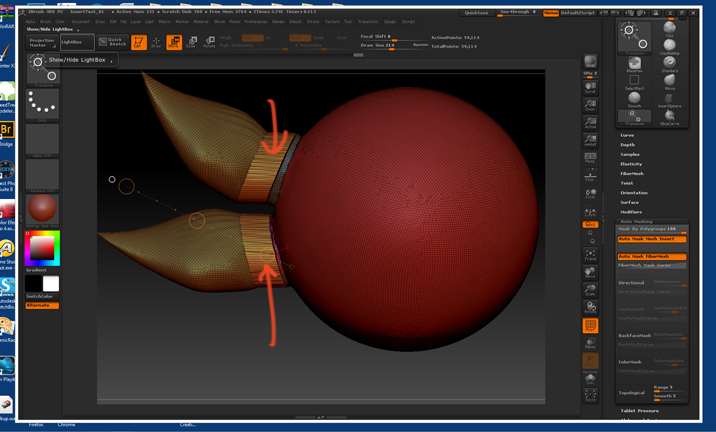Toggle Auto Mask FiberMesh option
The width and height of the screenshot is (716, 432).
tap(651, 256)
